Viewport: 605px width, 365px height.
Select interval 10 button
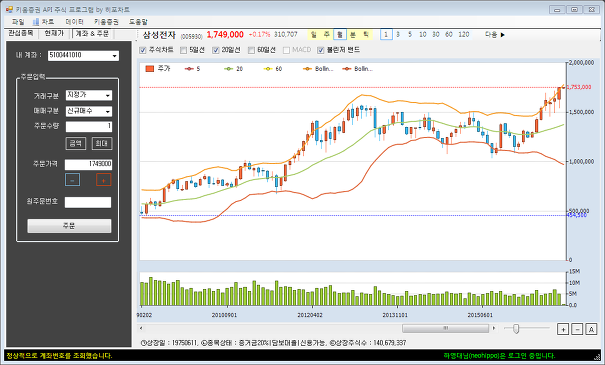point(422,35)
